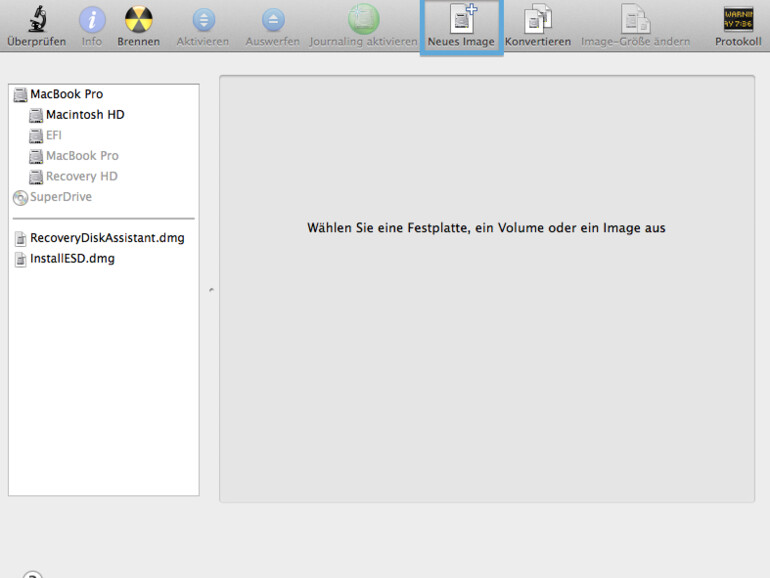770x578 pixels.
Task: Click the Brennen burn icon
Action: click(x=138, y=19)
